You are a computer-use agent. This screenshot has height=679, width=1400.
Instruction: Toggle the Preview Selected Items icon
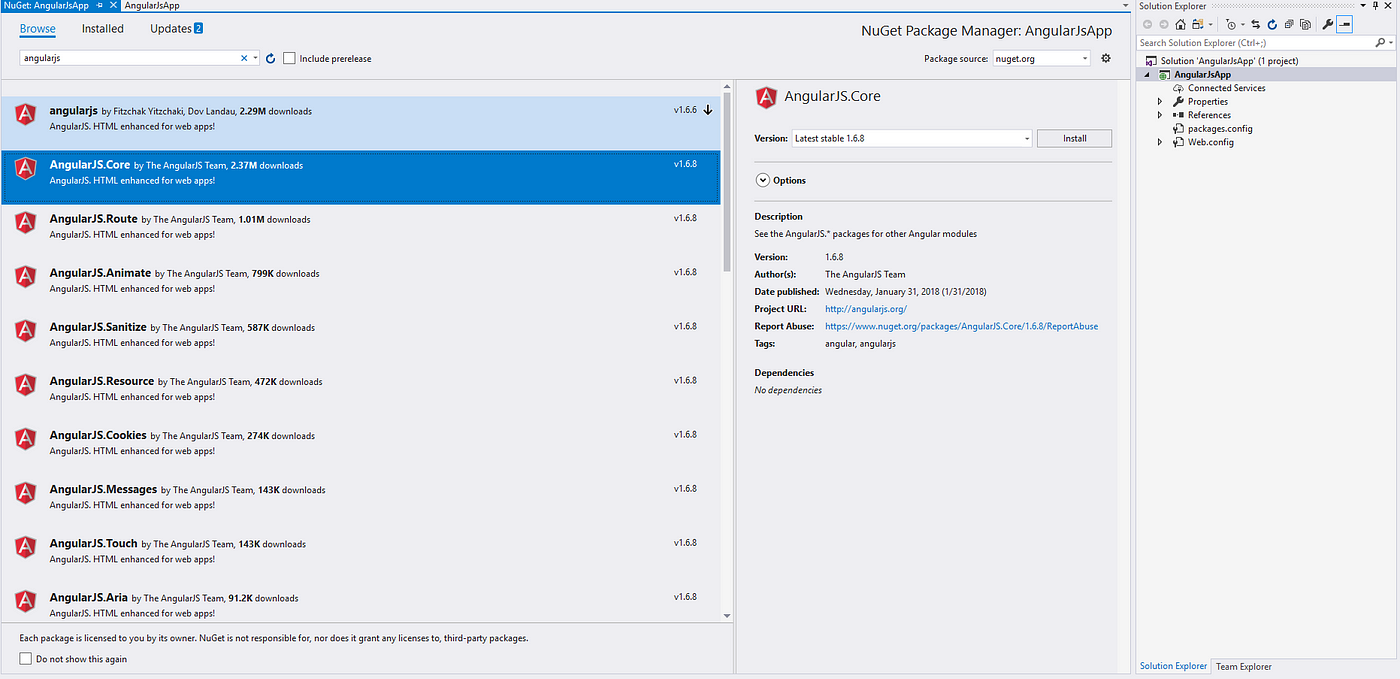pyautogui.click(x=1344, y=24)
